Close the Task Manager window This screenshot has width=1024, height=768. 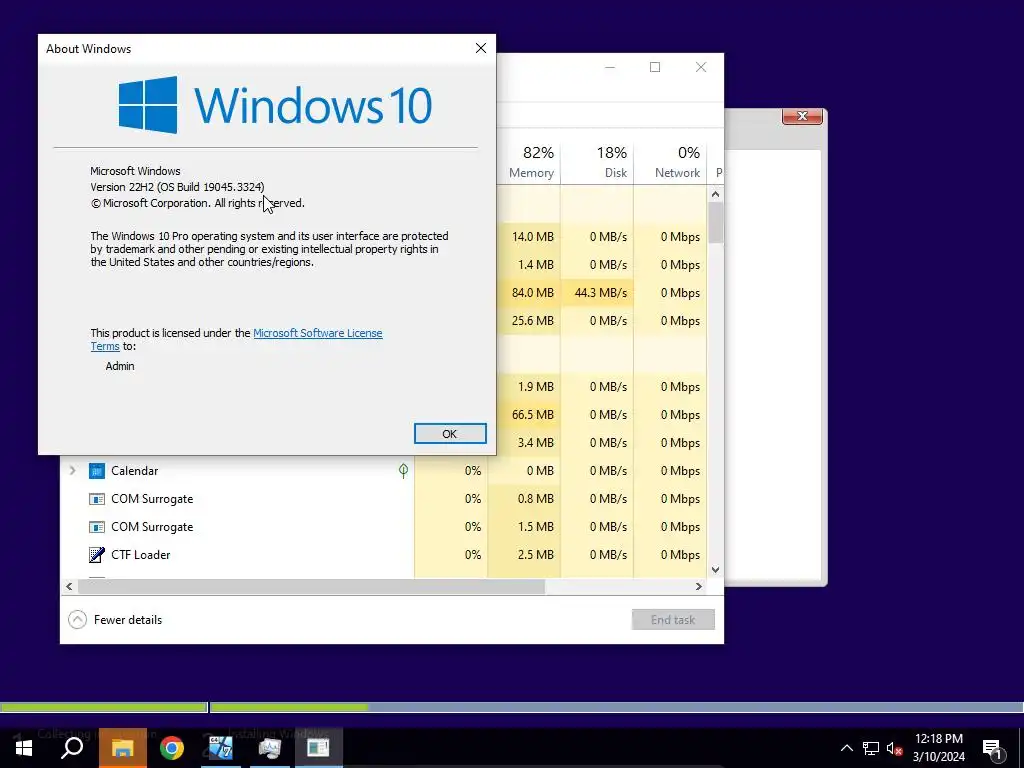click(x=701, y=67)
